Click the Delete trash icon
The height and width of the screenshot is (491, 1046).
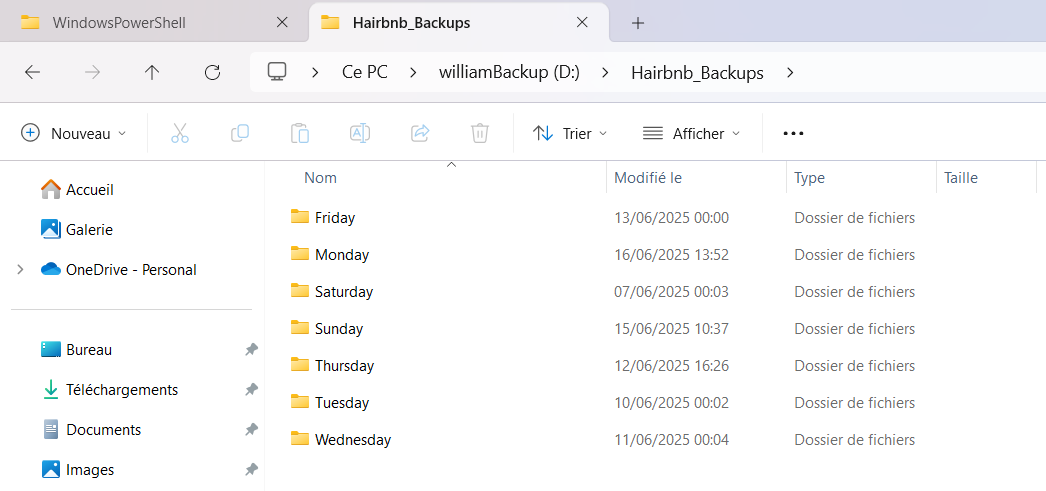[x=480, y=133]
